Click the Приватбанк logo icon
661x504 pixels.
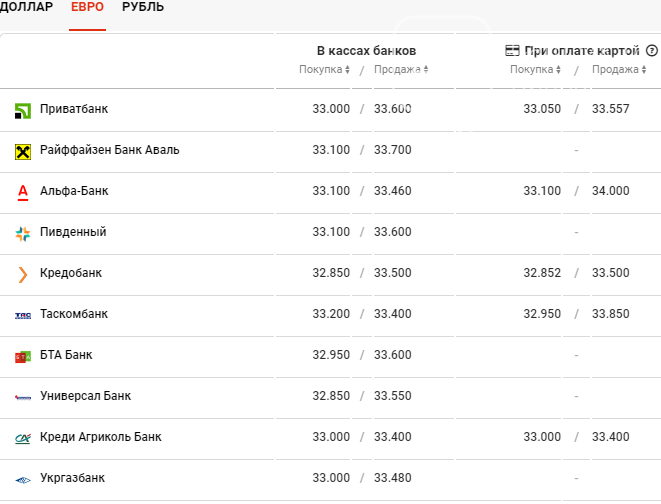coord(23,111)
